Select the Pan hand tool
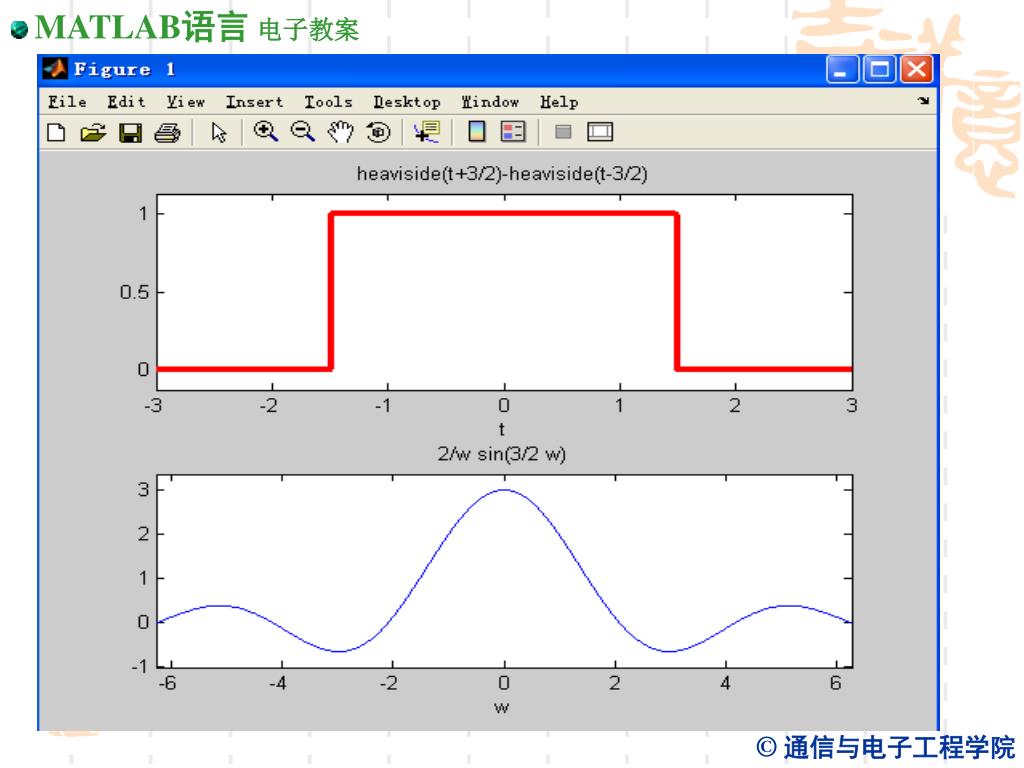The width and height of the screenshot is (1024, 768). point(340,132)
